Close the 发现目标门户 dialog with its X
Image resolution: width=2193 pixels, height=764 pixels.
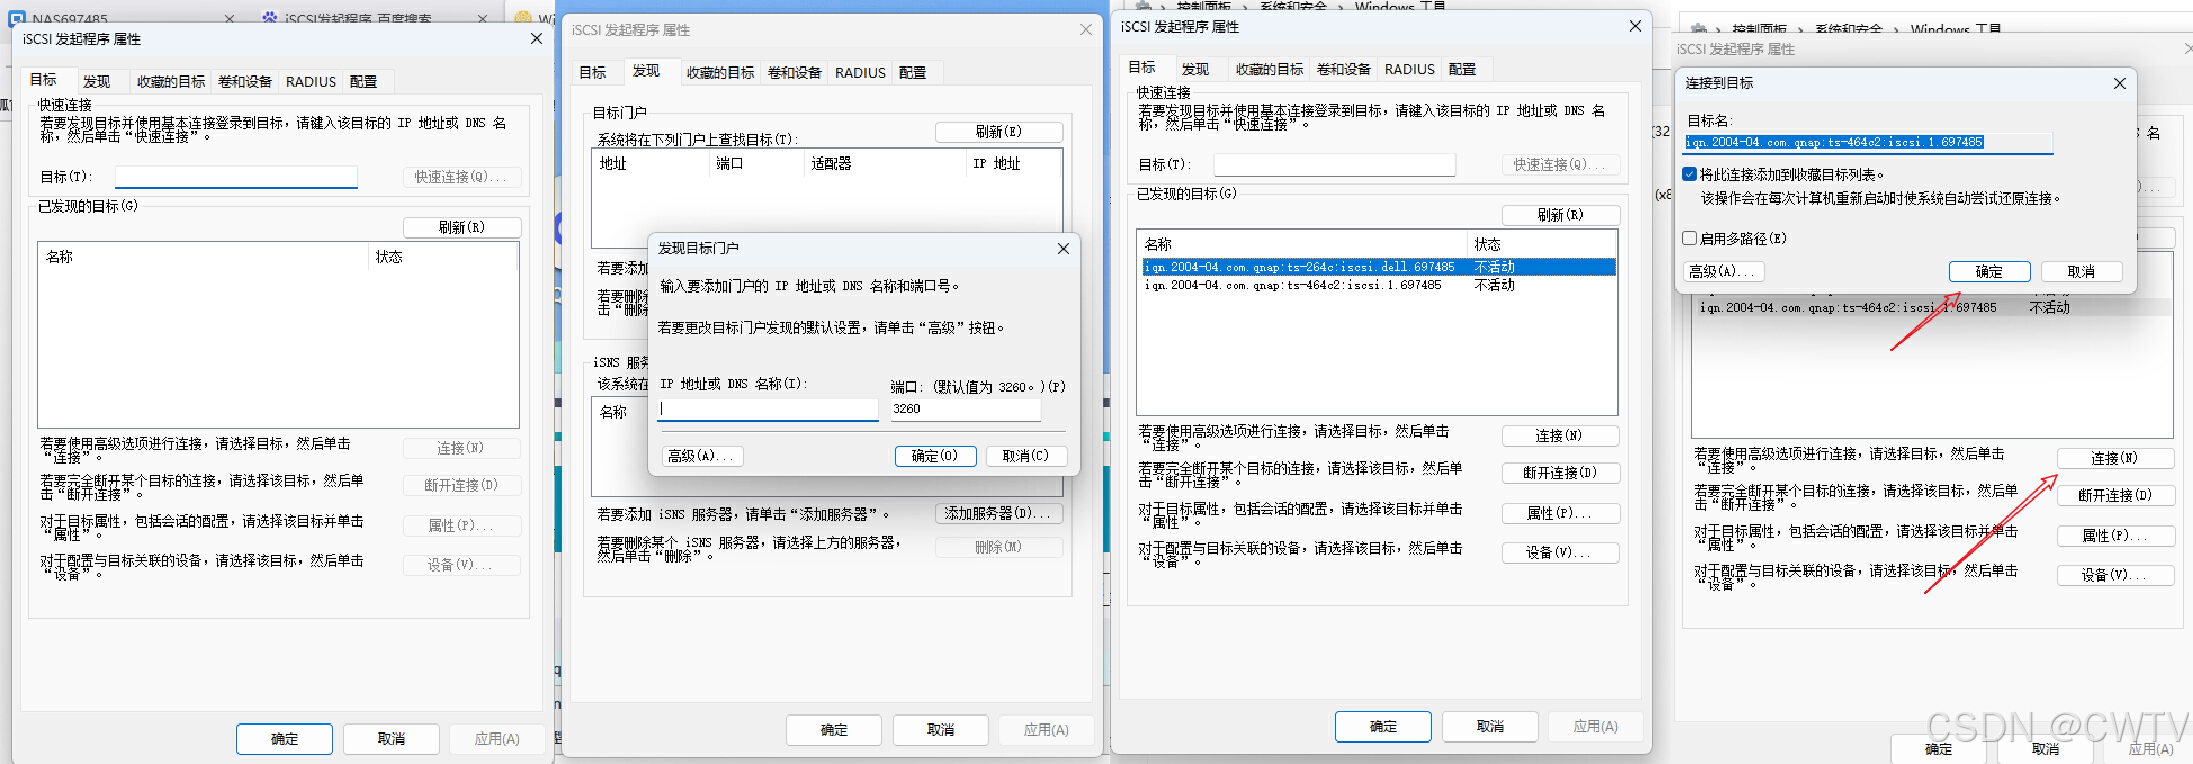1063,248
